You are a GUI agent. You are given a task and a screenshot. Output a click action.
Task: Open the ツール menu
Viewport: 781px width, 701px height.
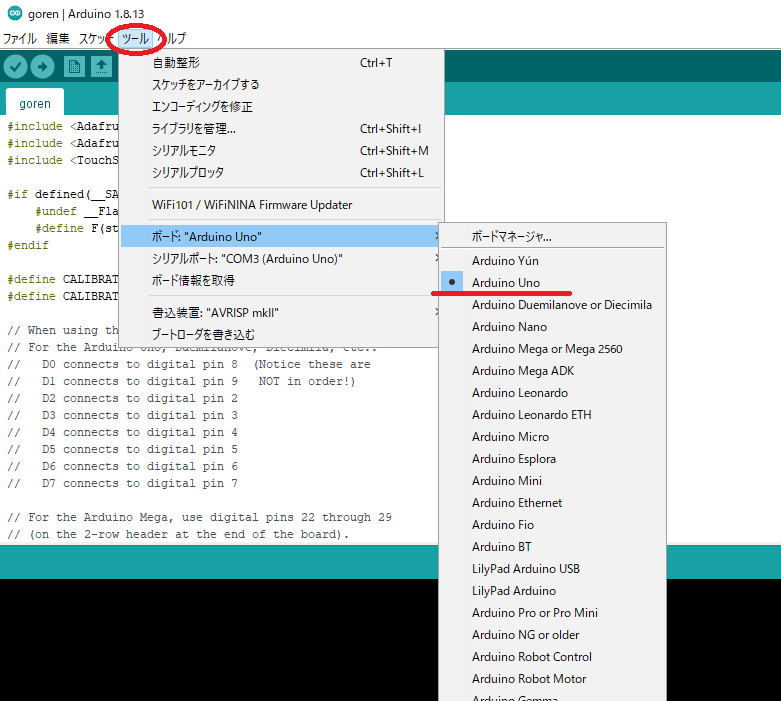(x=135, y=38)
